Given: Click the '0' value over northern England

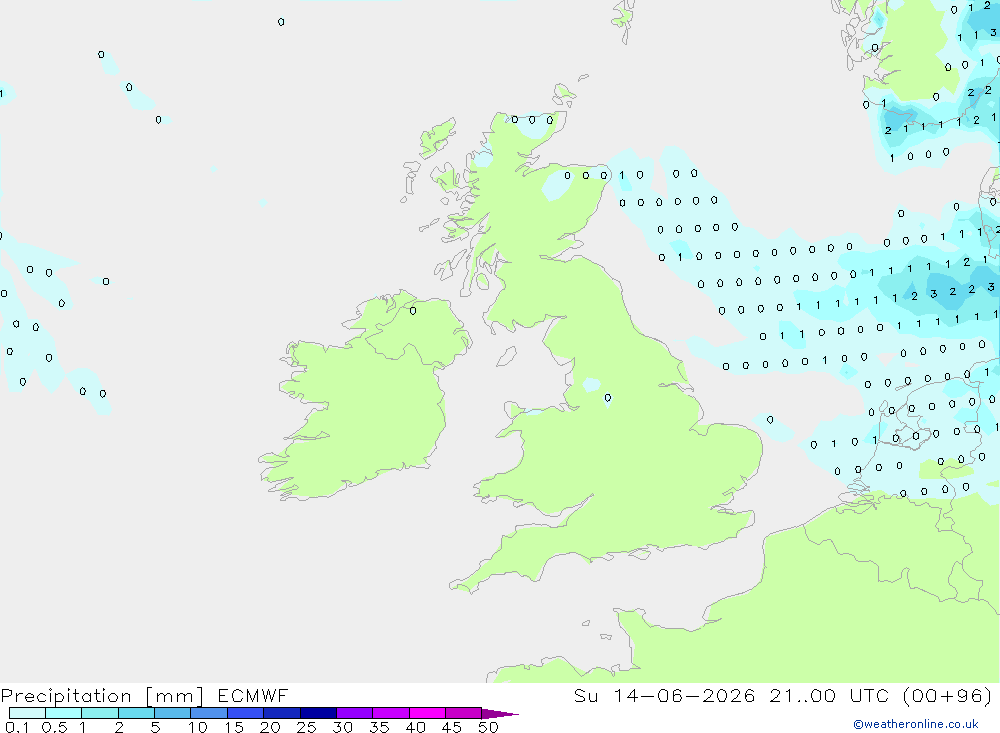Looking at the screenshot, I should [608, 398].
